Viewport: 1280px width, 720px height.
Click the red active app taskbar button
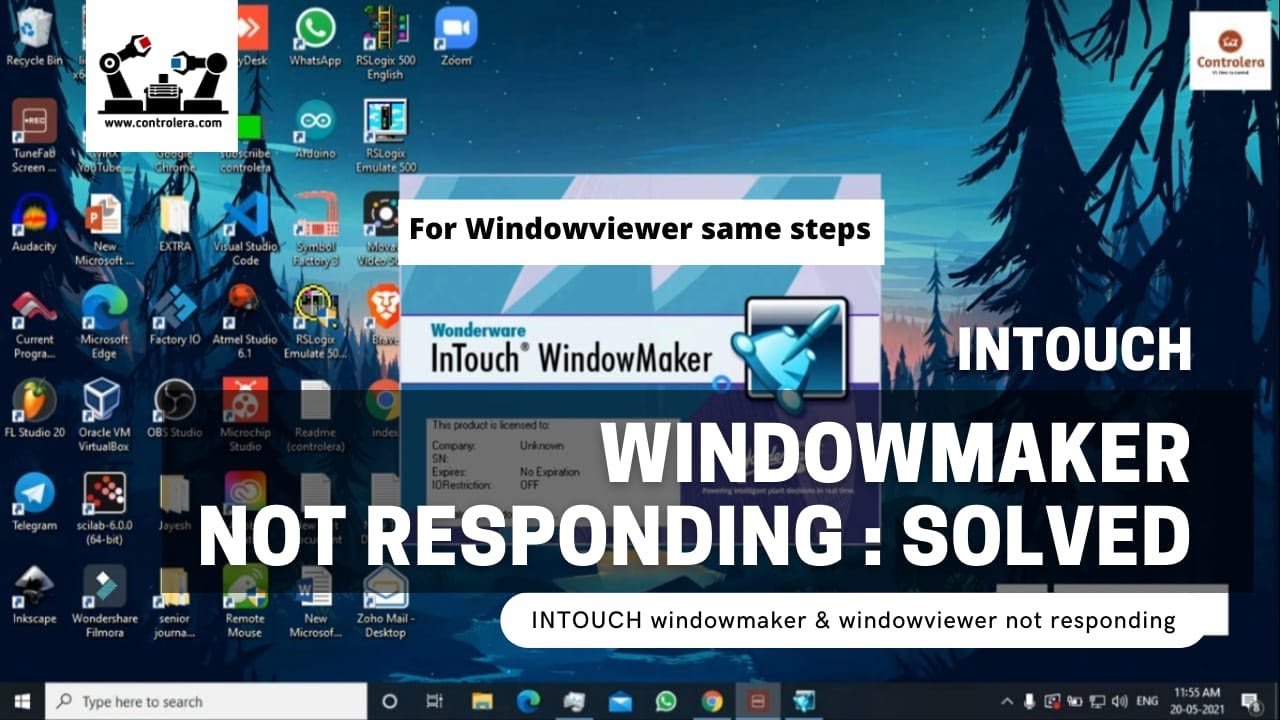pos(758,701)
